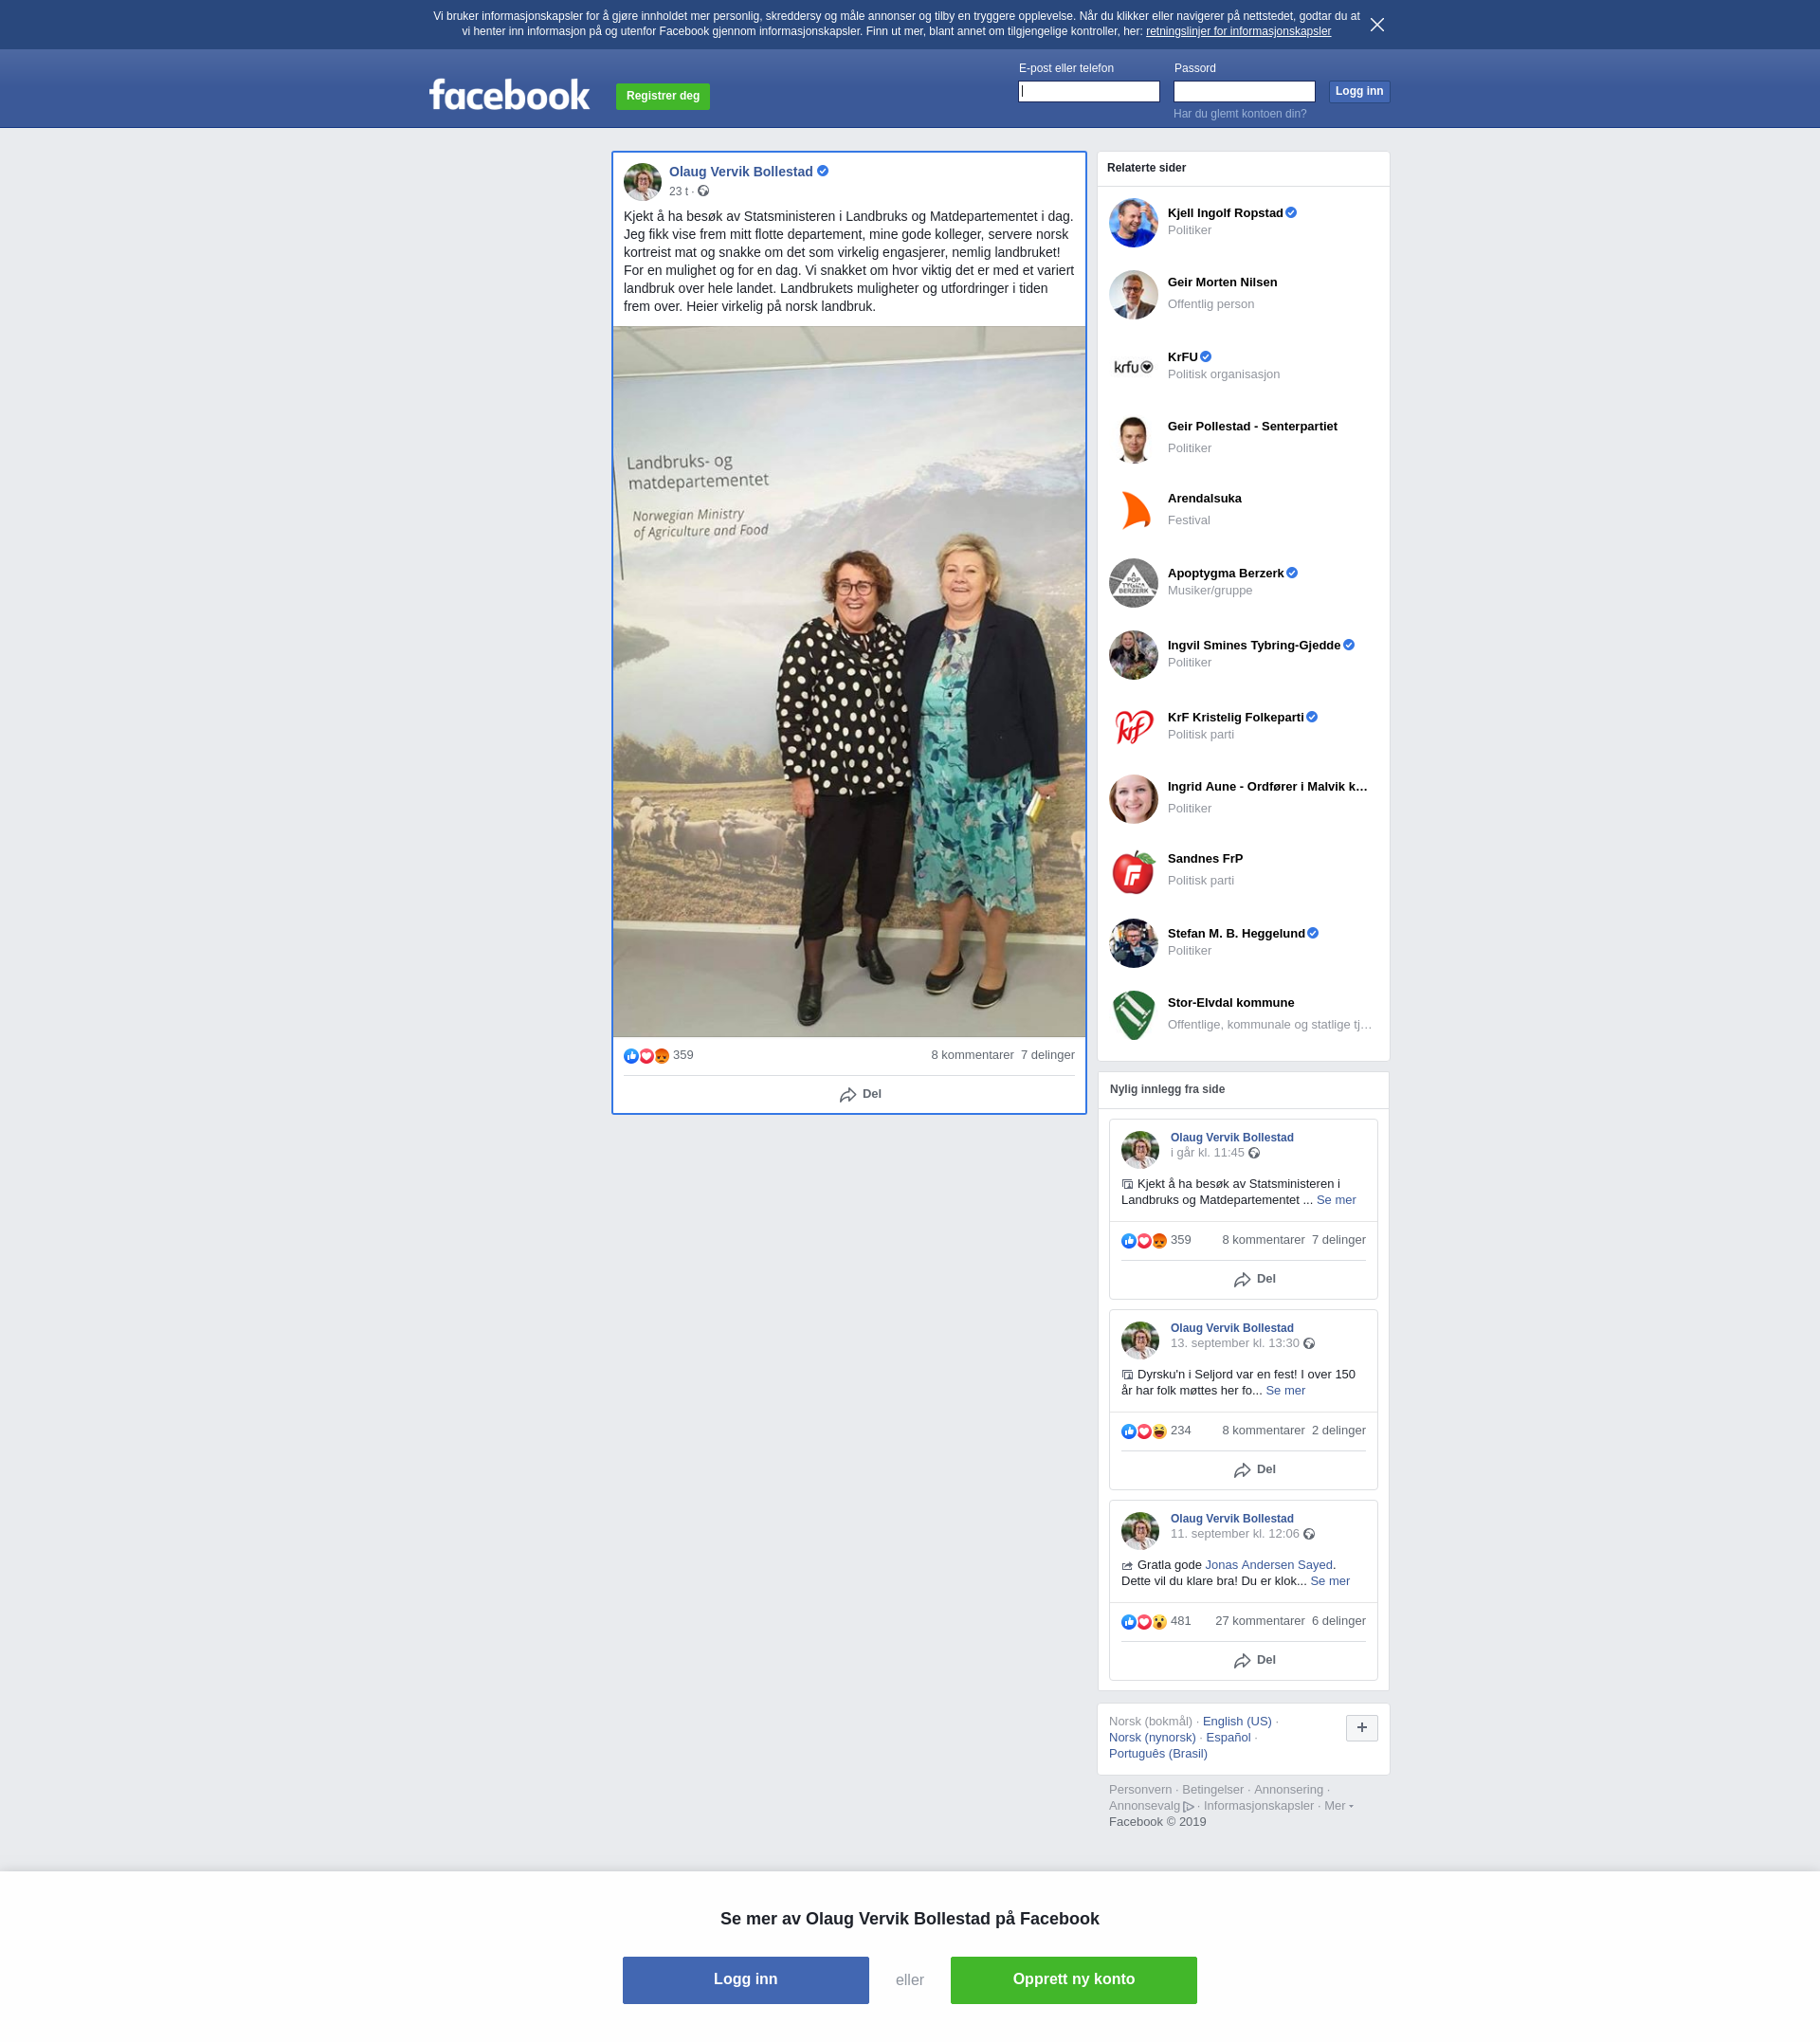The height and width of the screenshot is (2042, 1820).
Task: Click Del share button under main photo
Action: [x=860, y=1094]
